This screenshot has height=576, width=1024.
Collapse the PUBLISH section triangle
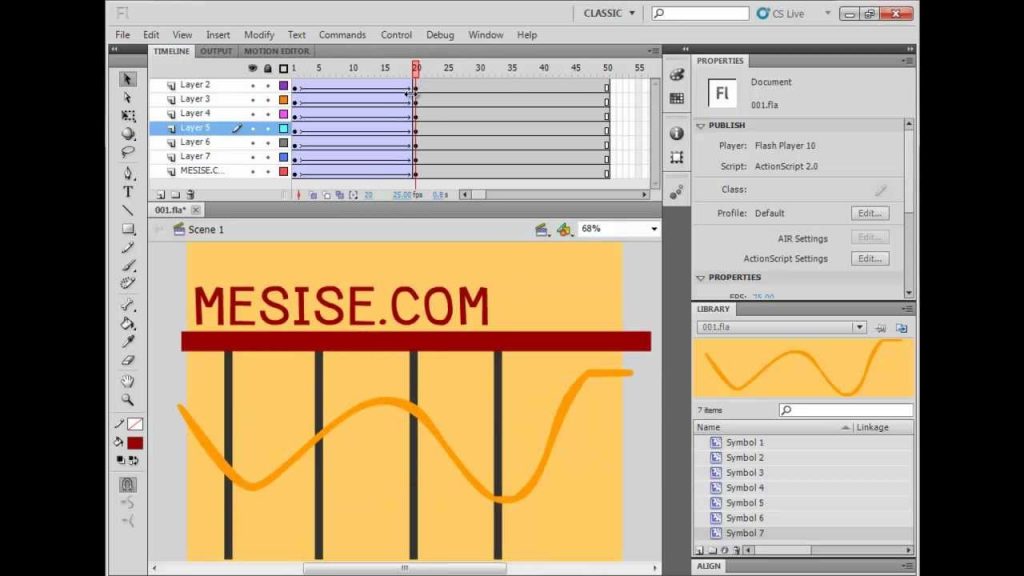(x=701, y=125)
